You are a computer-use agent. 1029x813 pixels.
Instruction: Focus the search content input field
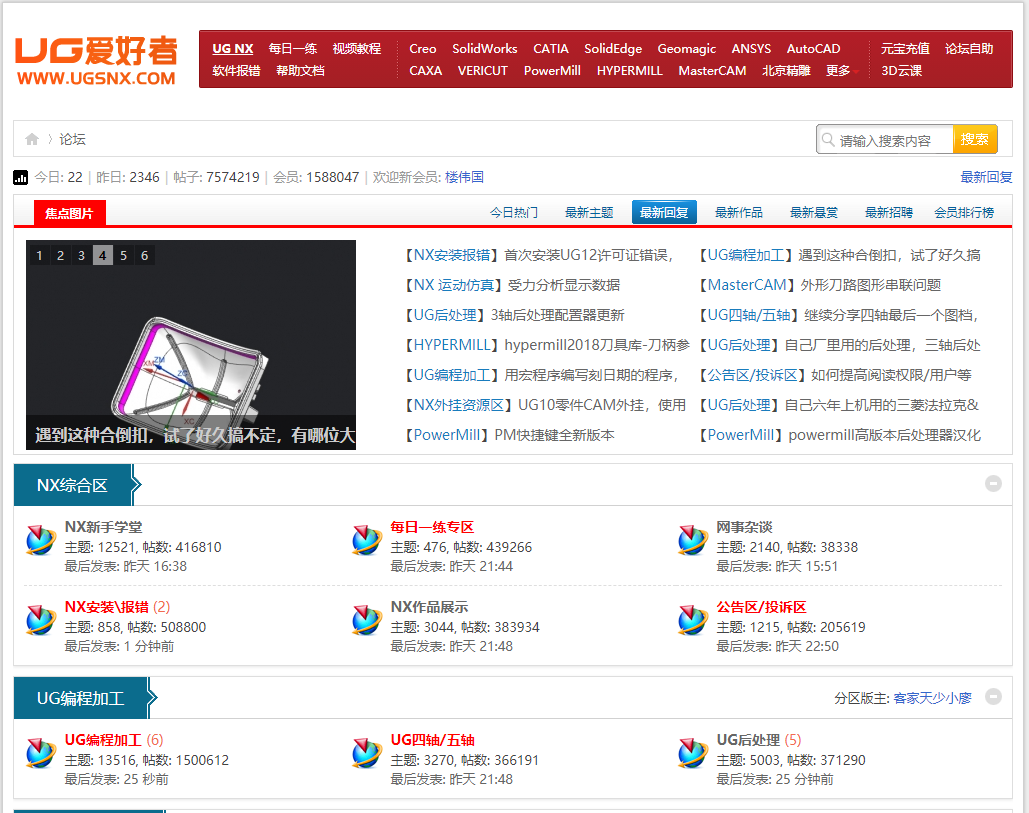(x=885, y=140)
